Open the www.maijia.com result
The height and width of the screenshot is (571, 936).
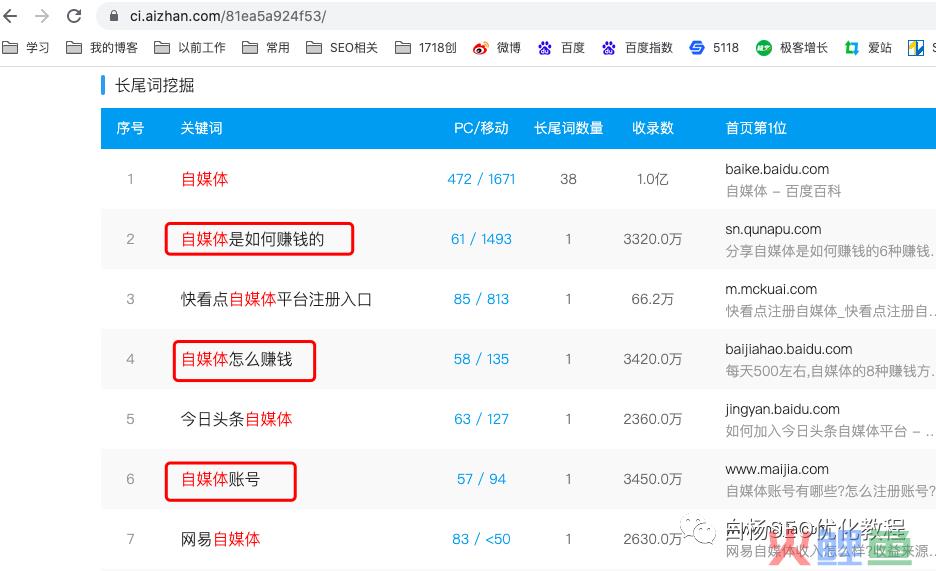pyautogui.click(x=777, y=469)
